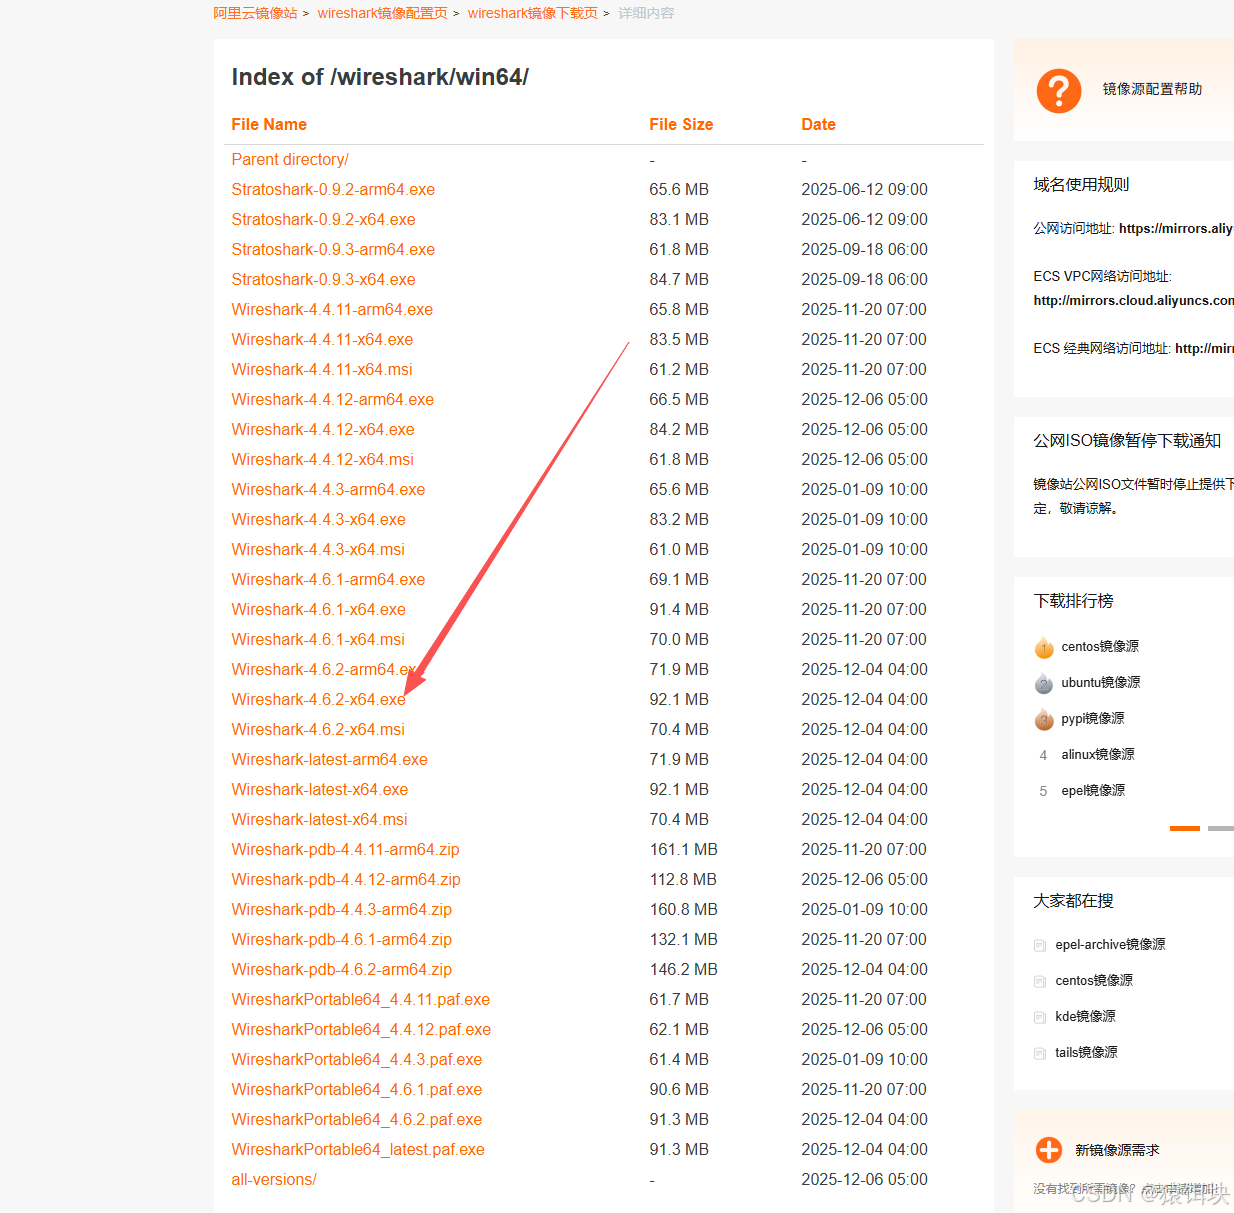Screen dimensions: 1234x1213
Task: Open alinux镜像源 ranked fourth
Action: 1098,755
